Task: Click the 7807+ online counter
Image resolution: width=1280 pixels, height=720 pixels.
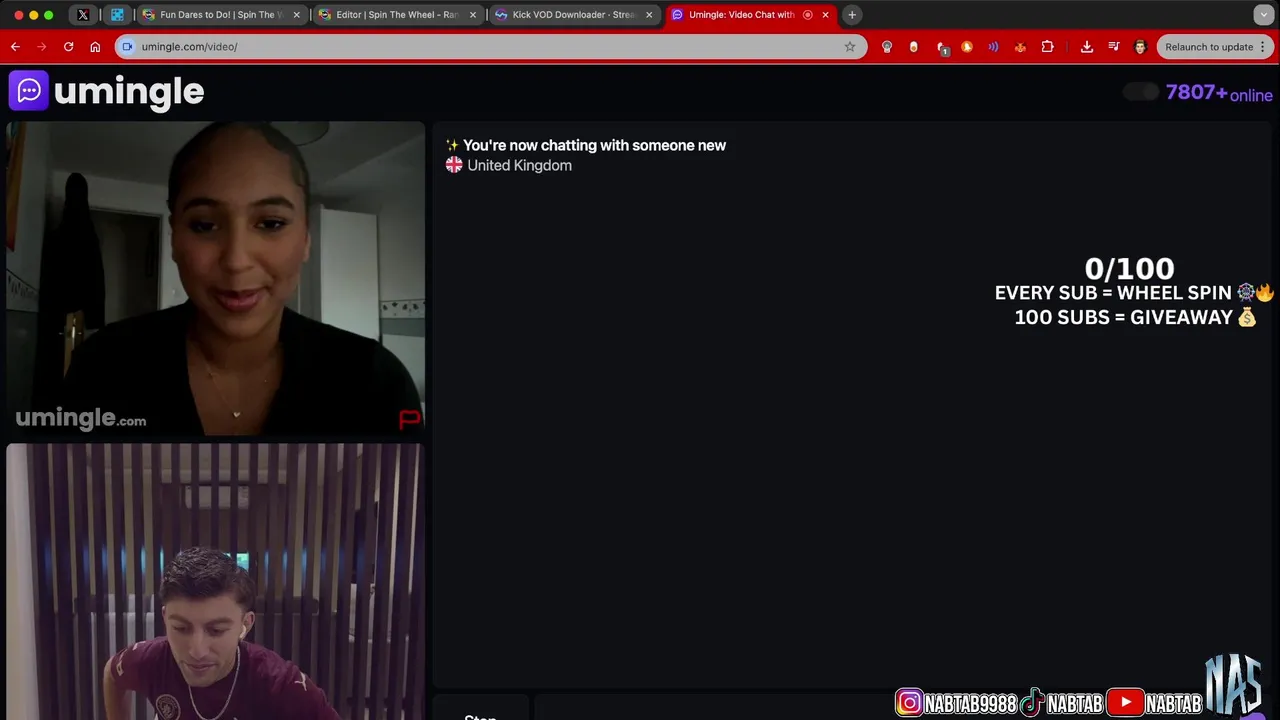Action: [x=1219, y=93]
